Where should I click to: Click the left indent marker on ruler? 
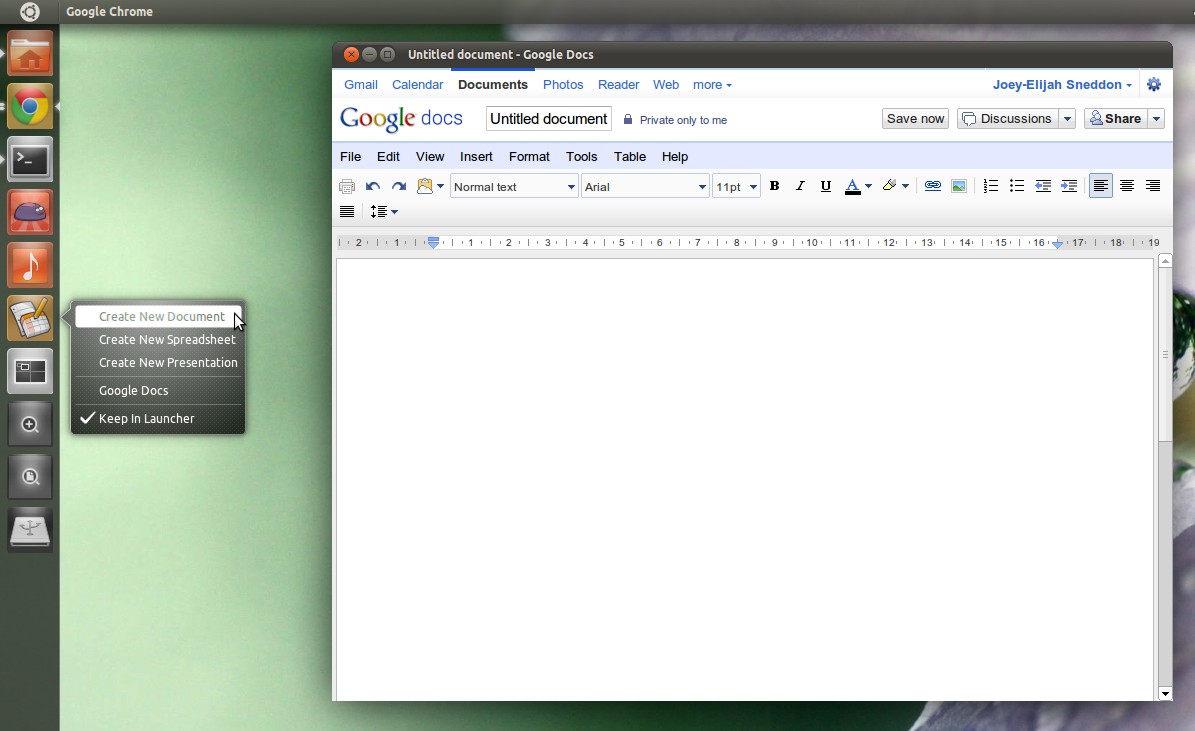[x=433, y=242]
